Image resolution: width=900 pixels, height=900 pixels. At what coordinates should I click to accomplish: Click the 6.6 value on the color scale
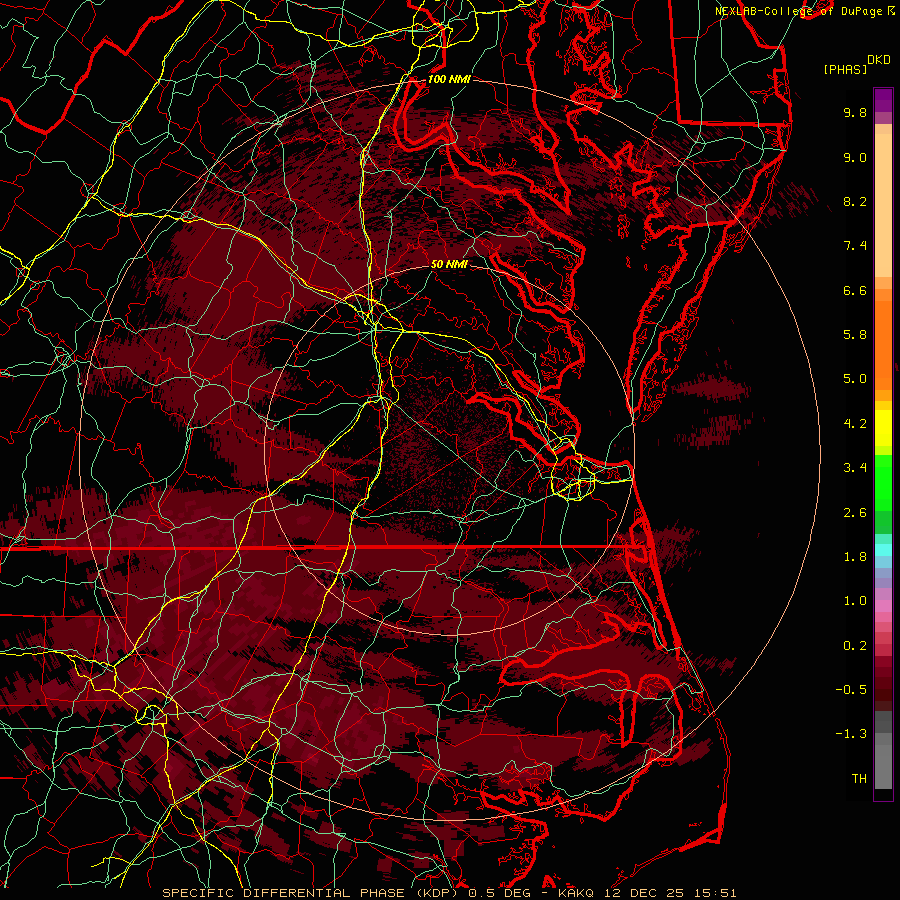pyautogui.click(x=855, y=290)
